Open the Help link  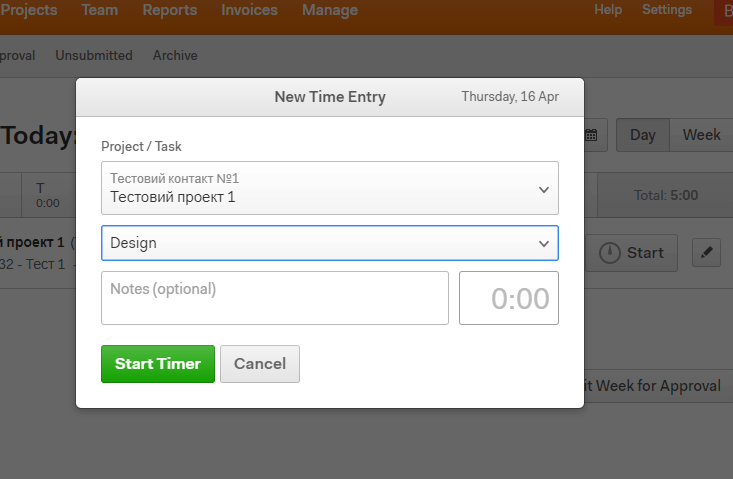(608, 9)
